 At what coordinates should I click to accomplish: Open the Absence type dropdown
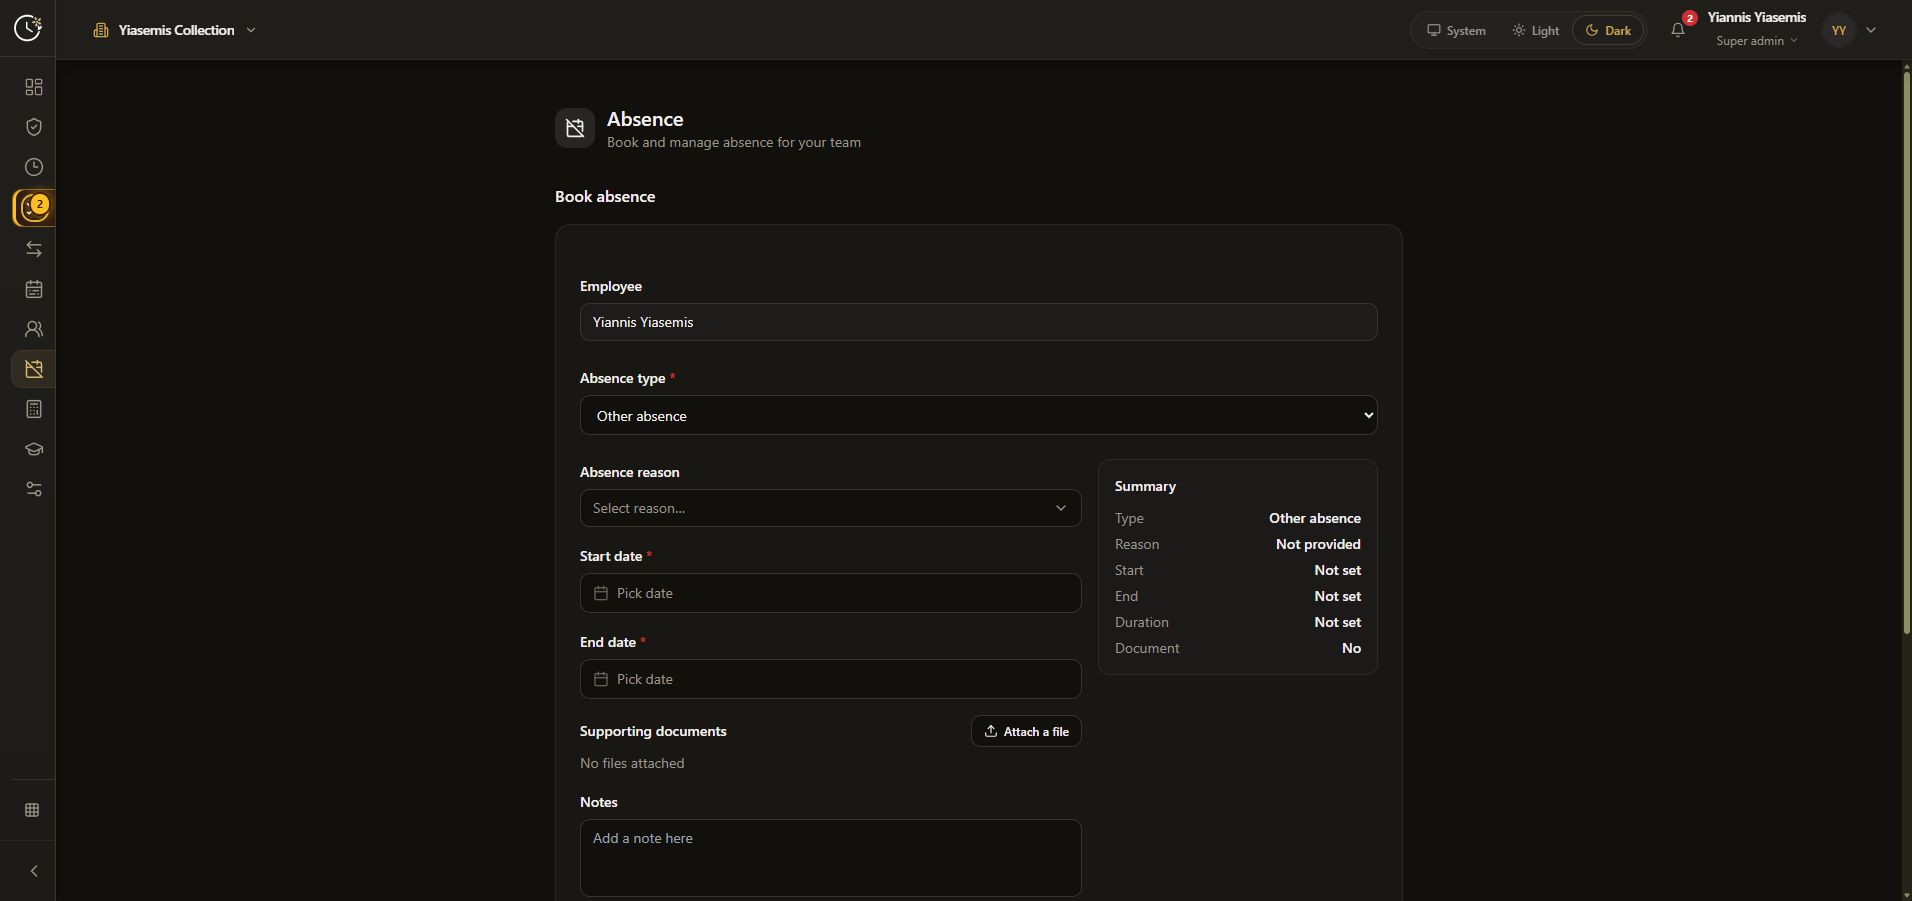[978, 415]
